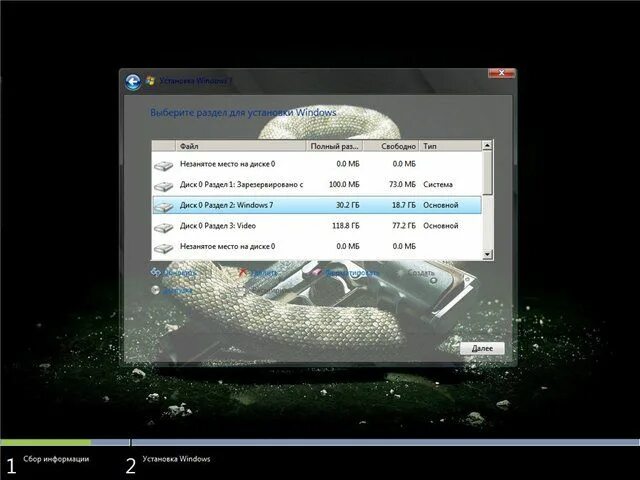Click the drive icon of last unallocated space row
640x480 pixels.
point(164,248)
